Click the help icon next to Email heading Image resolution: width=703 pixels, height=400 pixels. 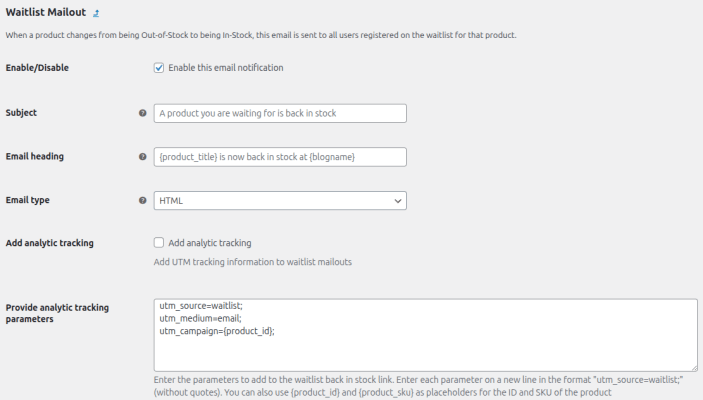point(142,157)
